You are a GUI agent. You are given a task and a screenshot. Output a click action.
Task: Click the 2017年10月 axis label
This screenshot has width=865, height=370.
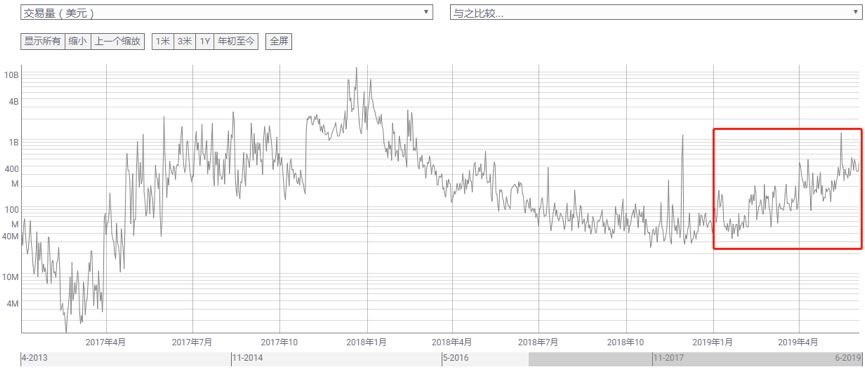pyautogui.click(x=279, y=342)
